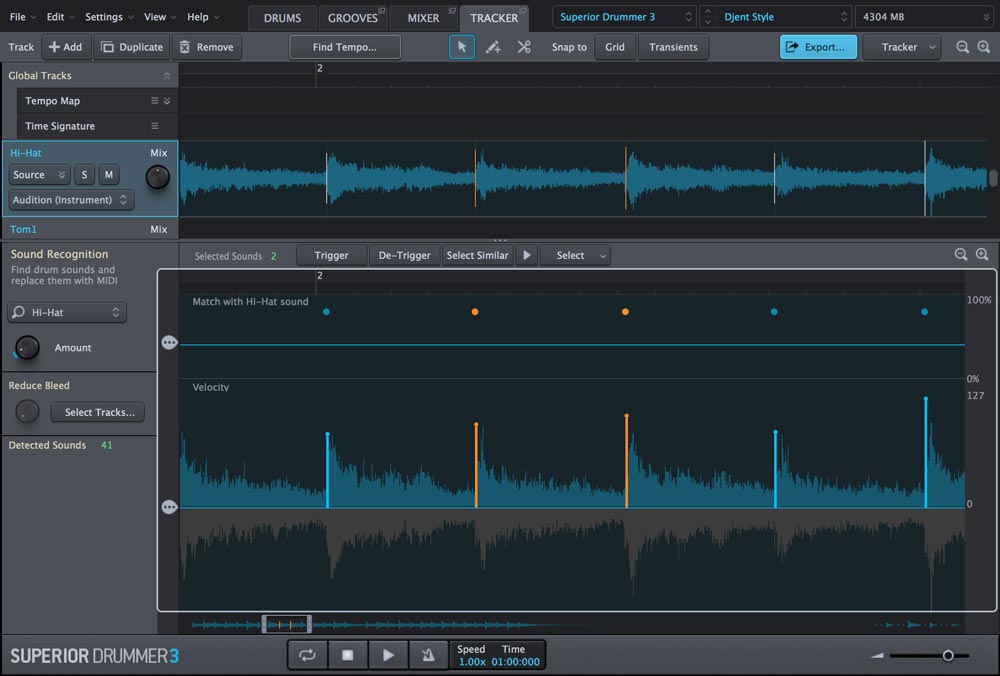Open Tempo Map list menu icon

[x=154, y=101]
